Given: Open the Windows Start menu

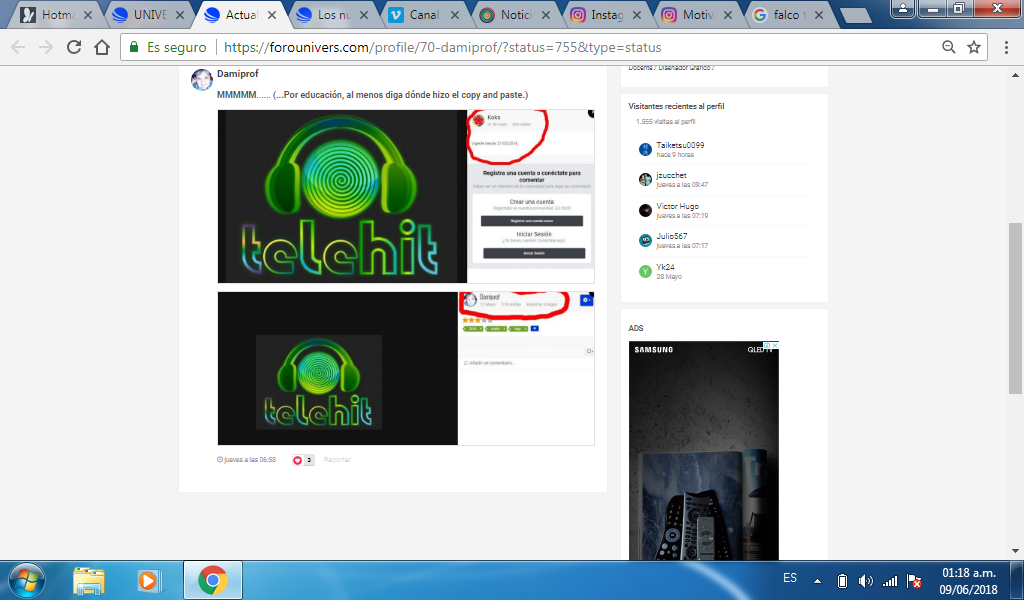Looking at the screenshot, I should pyautogui.click(x=27, y=580).
